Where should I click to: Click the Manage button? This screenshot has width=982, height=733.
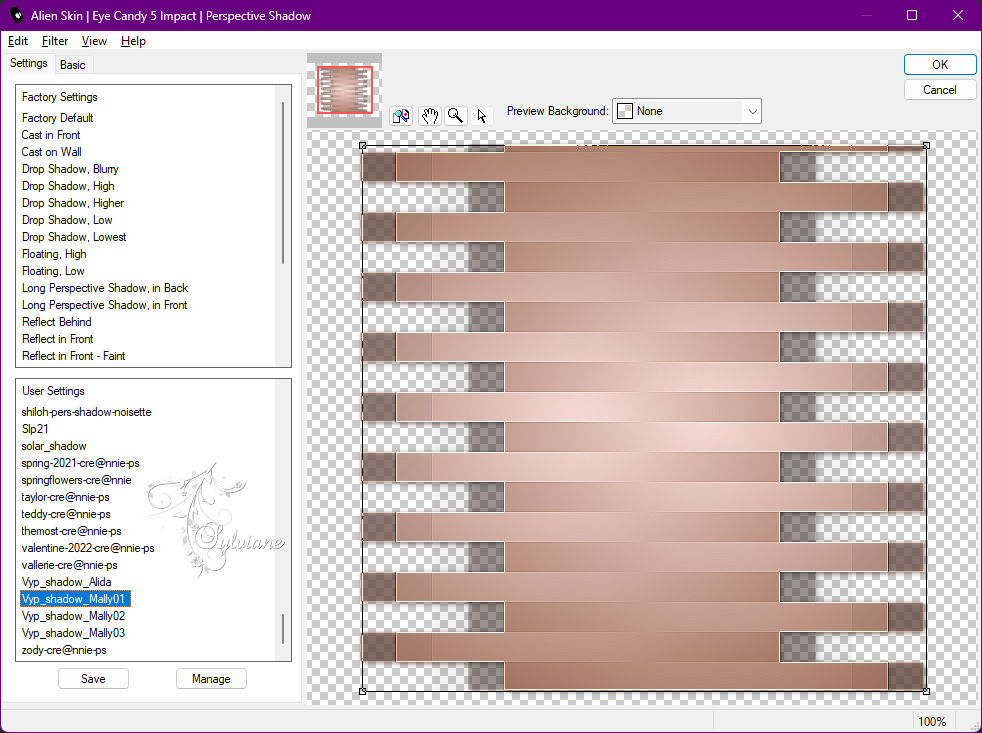point(211,678)
